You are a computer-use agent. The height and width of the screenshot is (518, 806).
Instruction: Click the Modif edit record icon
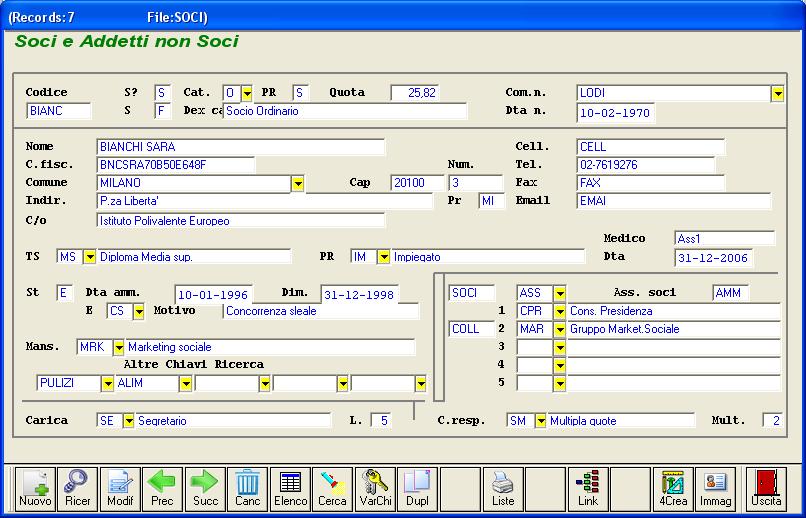coord(120,489)
